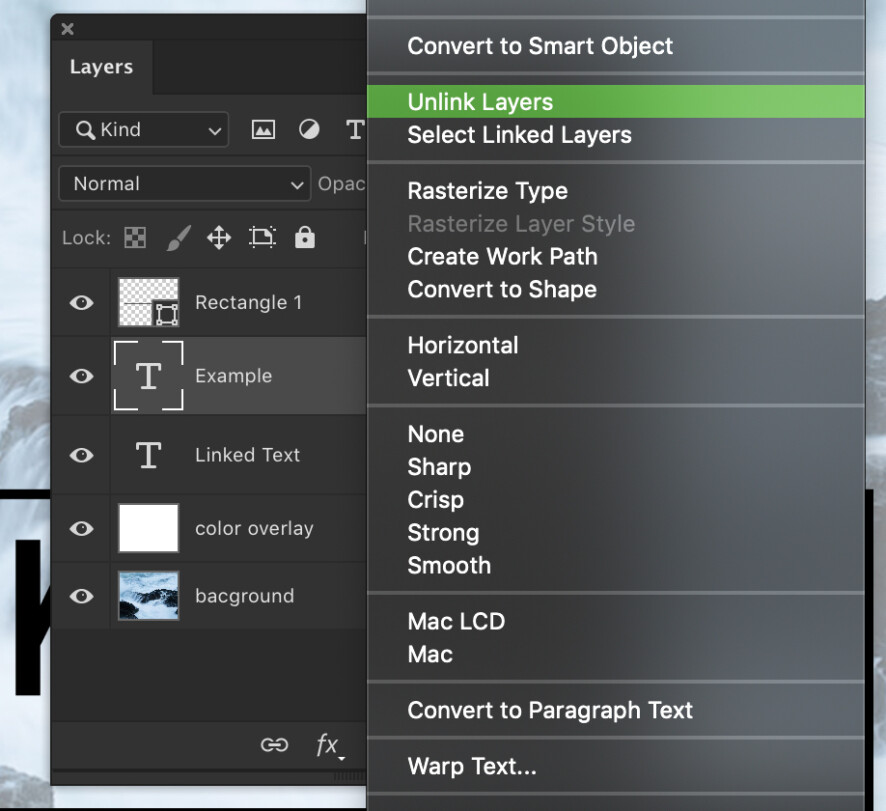
Task: Open the layer styles fx icon
Action: tap(328, 745)
